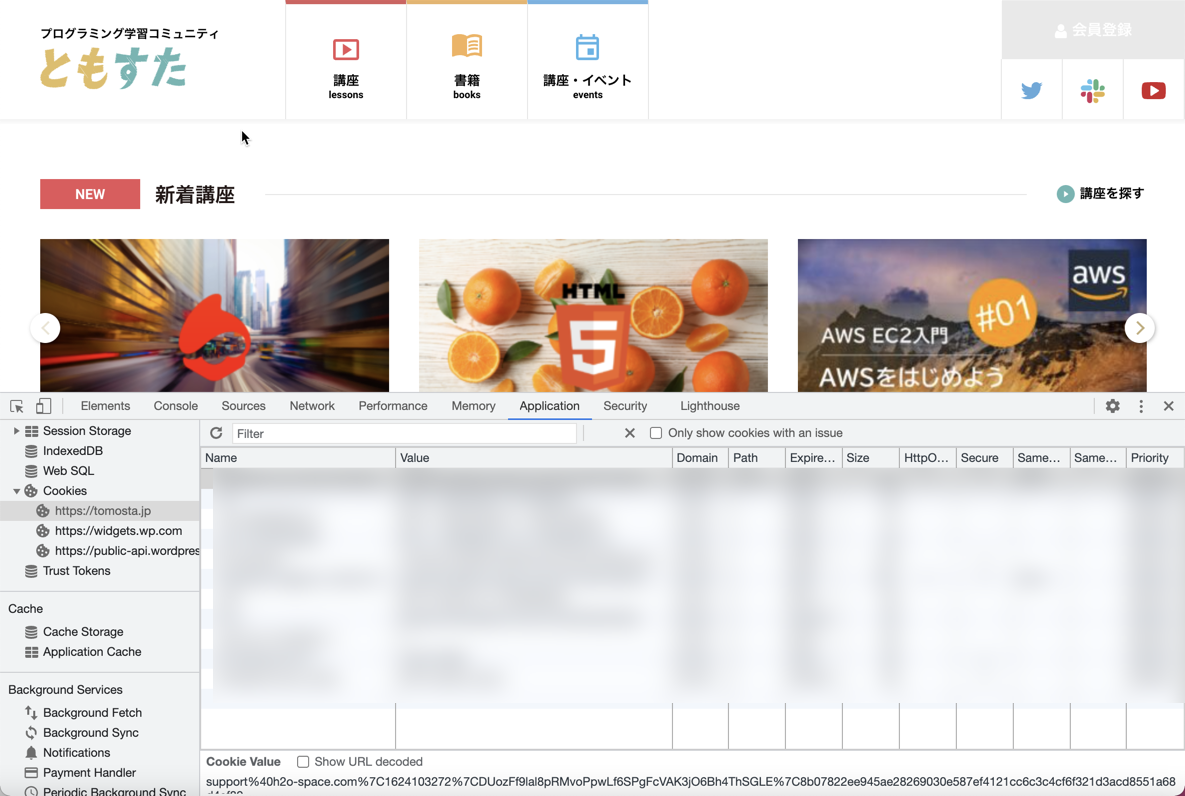1185x796 pixels.
Task: Click the Twitter icon in header
Action: click(1031, 91)
